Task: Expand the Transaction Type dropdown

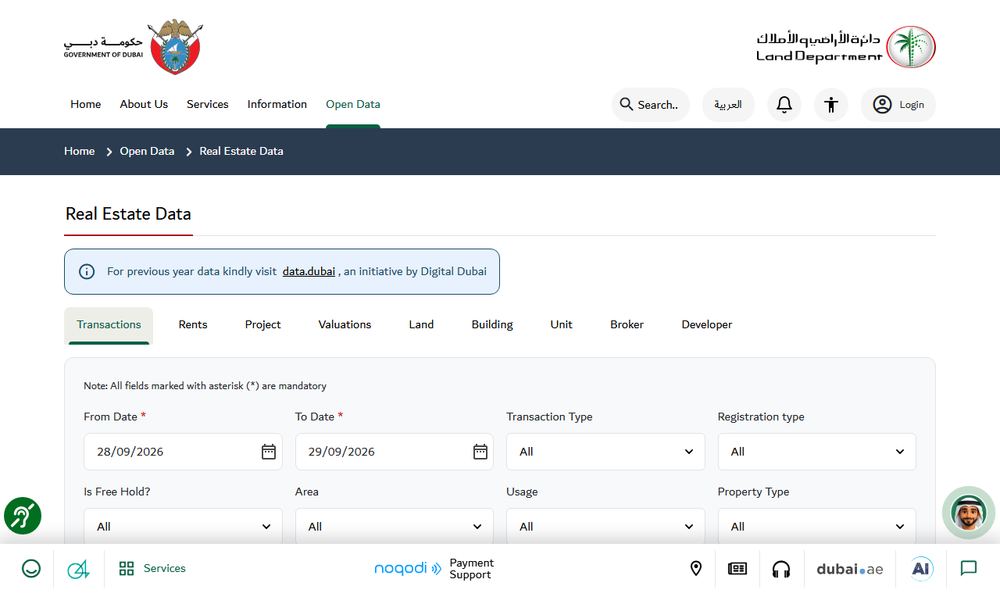Action: (605, 452)
